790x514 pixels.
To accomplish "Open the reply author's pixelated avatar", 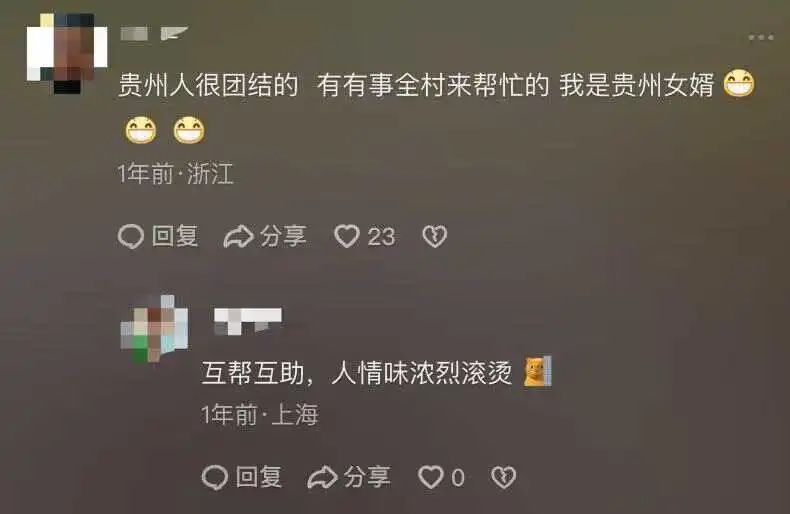I will [154, 329].
